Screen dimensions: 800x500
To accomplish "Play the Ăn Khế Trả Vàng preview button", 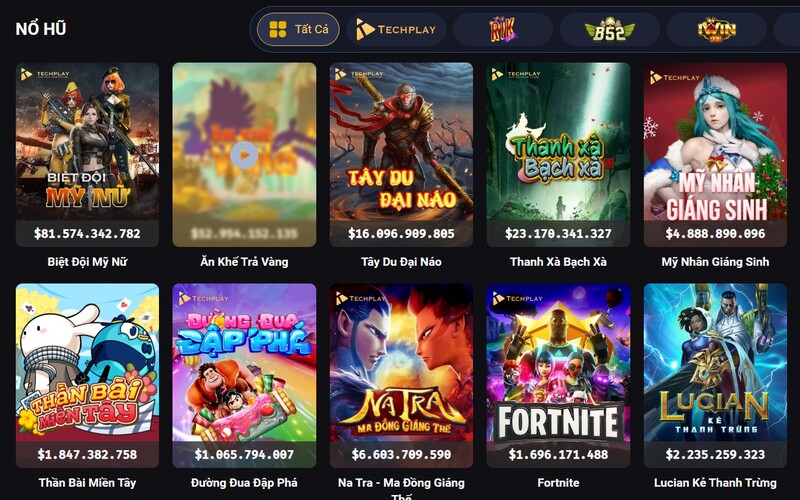I will pyautogui.click(x=244, y=155).
